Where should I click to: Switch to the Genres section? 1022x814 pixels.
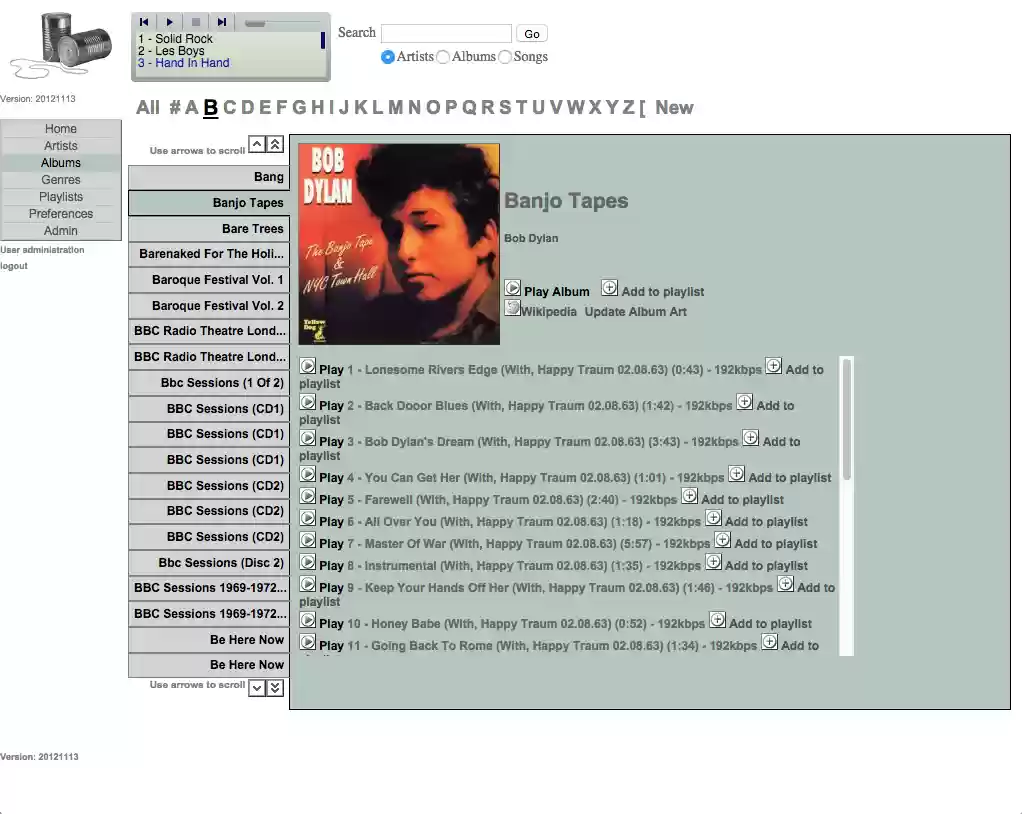pos(60,179)
